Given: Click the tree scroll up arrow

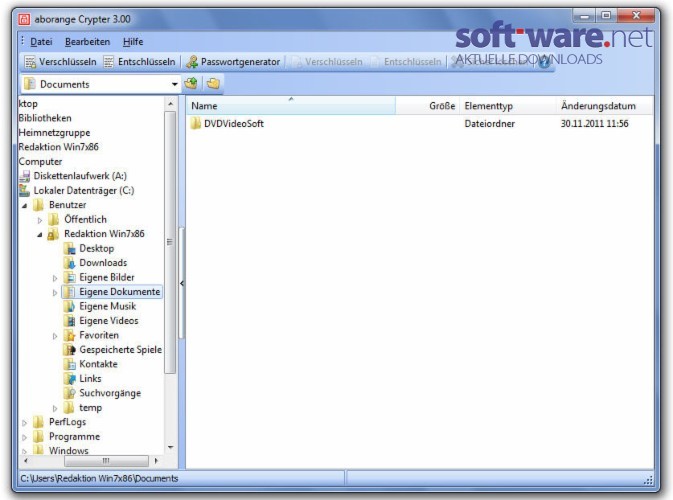Looking at the screenshot, I should point(170,104).
